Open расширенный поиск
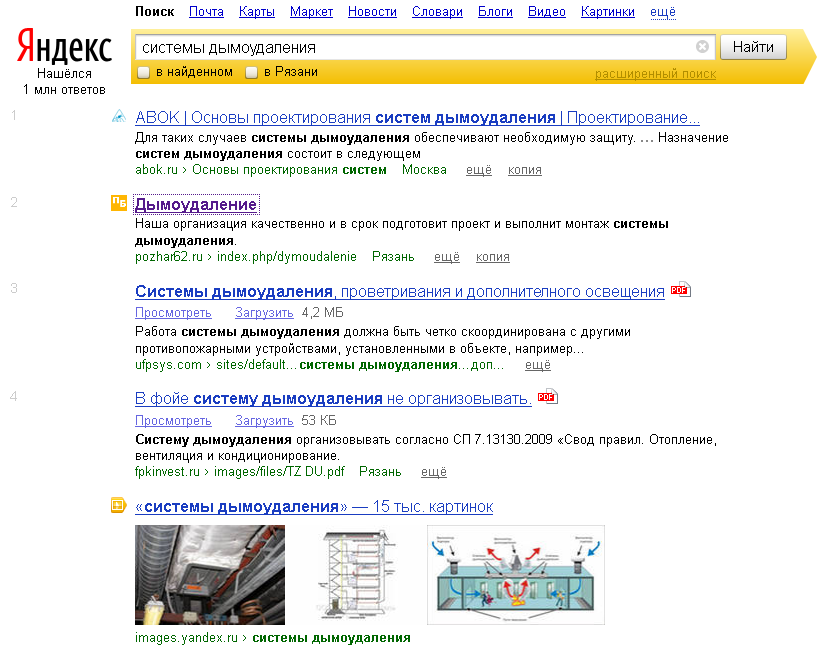Screen dimensions: 818x654 click(655, 74)
